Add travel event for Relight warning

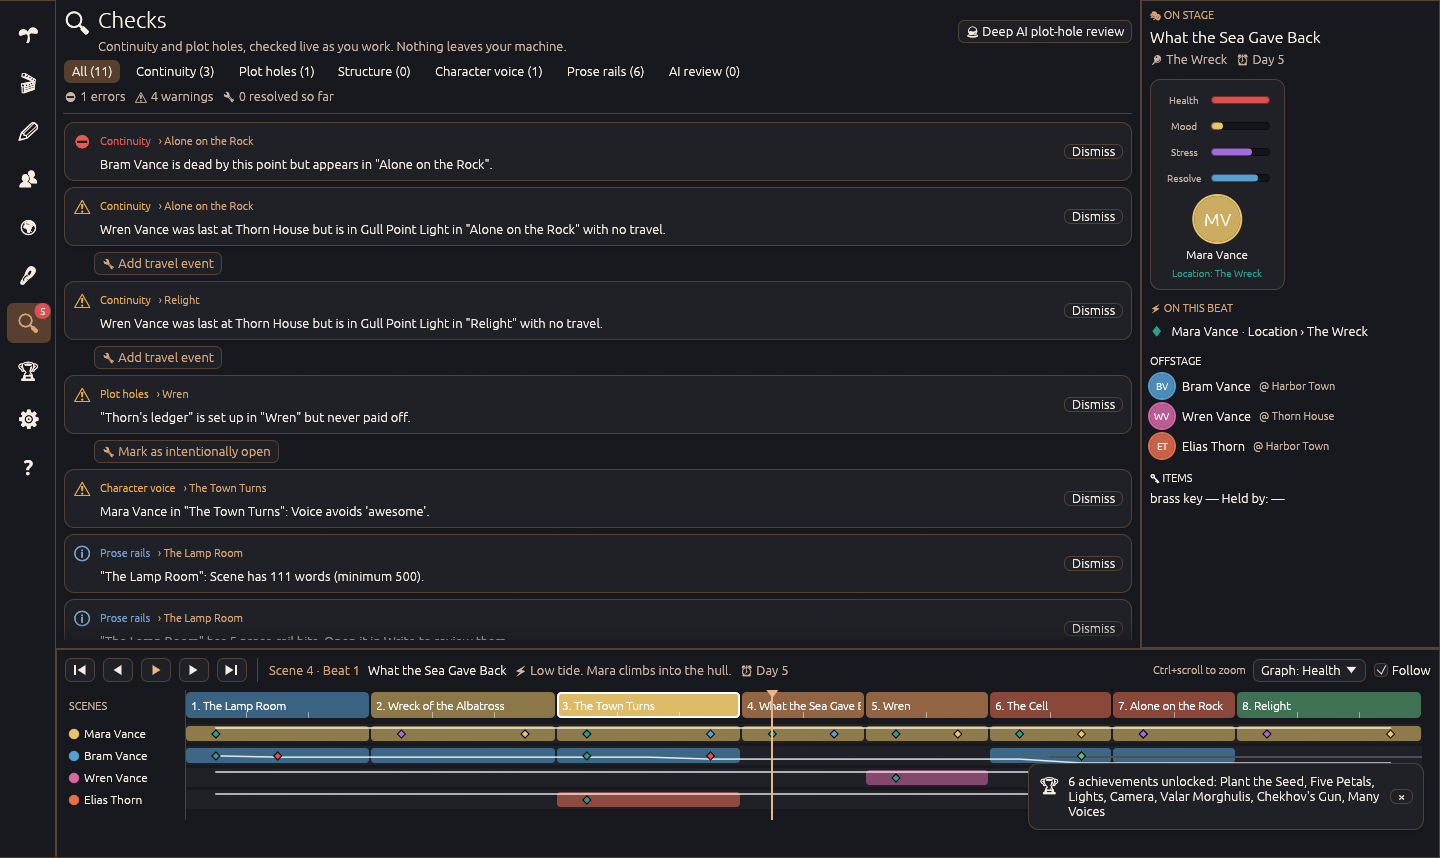(158, 357)
